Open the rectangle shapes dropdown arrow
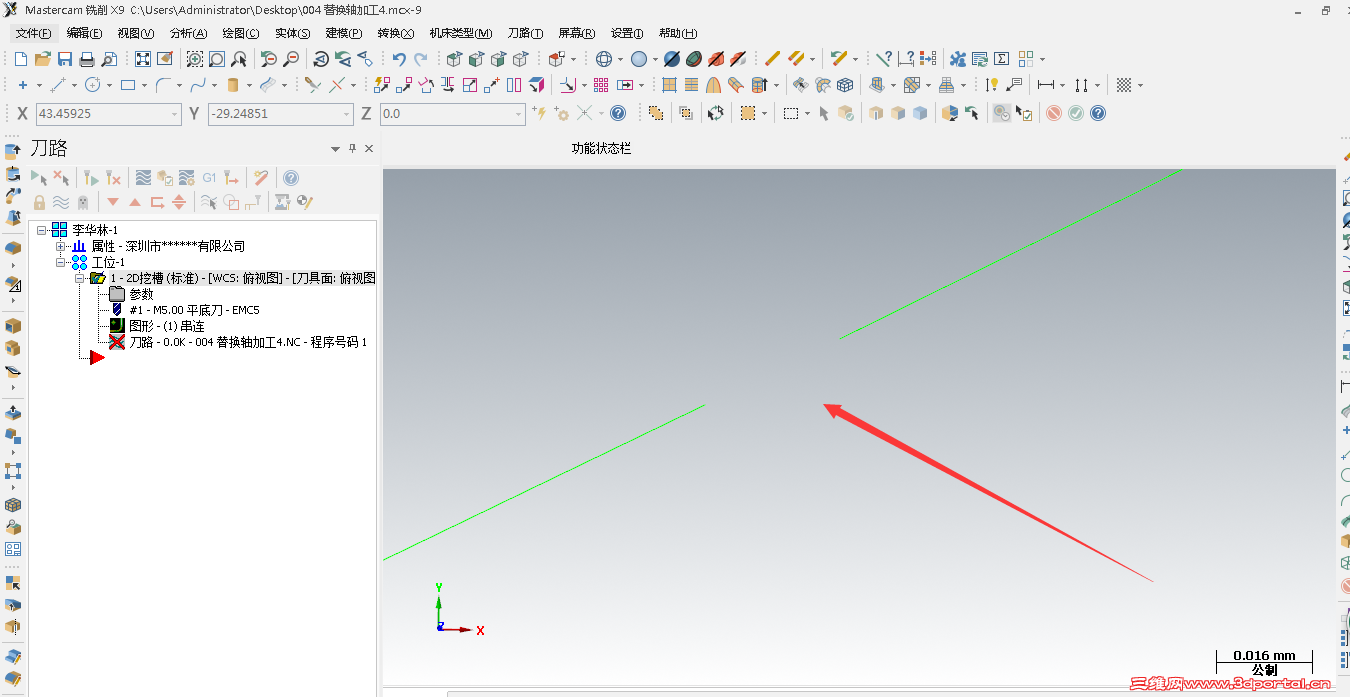 pyautogui.click(x=144, y=85)
